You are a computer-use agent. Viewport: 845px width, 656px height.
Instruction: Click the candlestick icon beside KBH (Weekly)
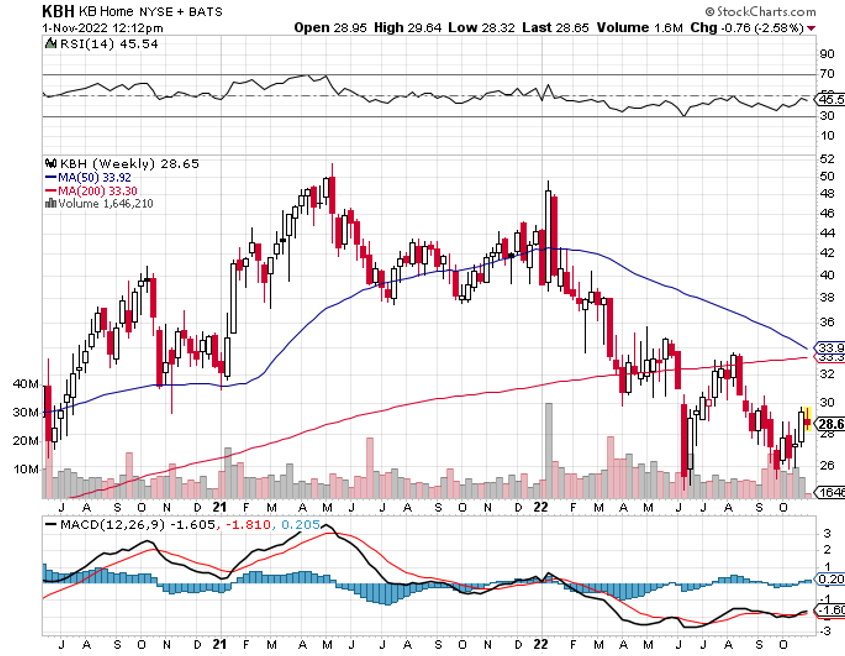coord(51,163)
